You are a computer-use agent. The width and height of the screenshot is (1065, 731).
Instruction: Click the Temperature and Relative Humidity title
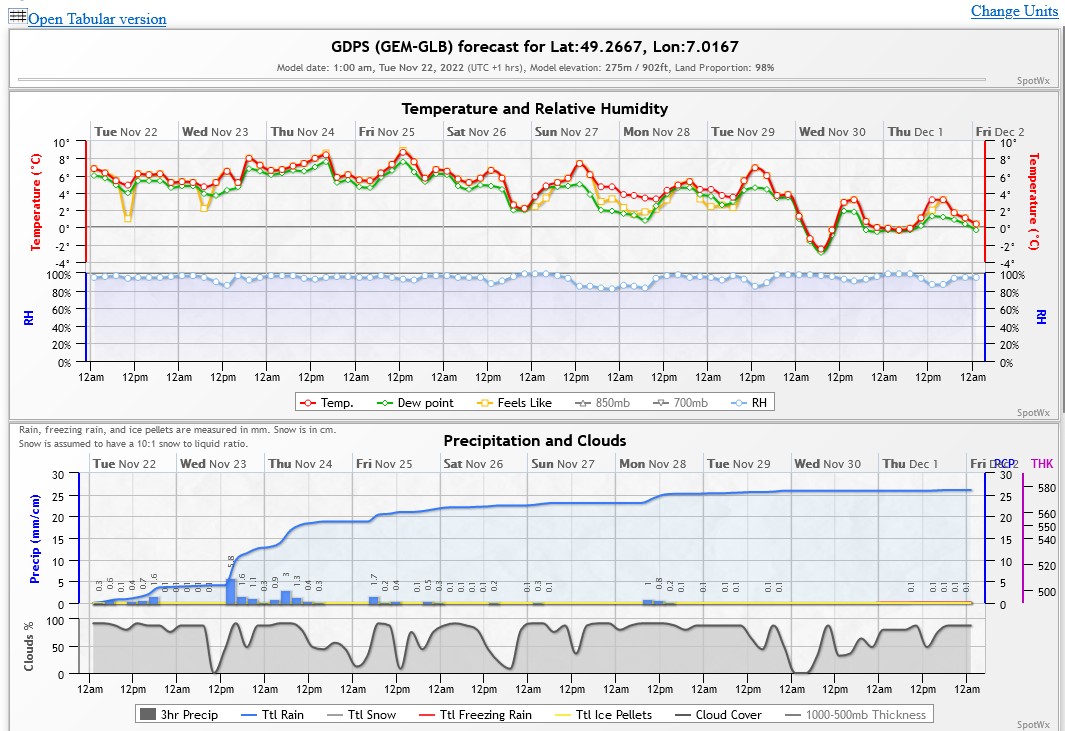(x=535, y=109)
